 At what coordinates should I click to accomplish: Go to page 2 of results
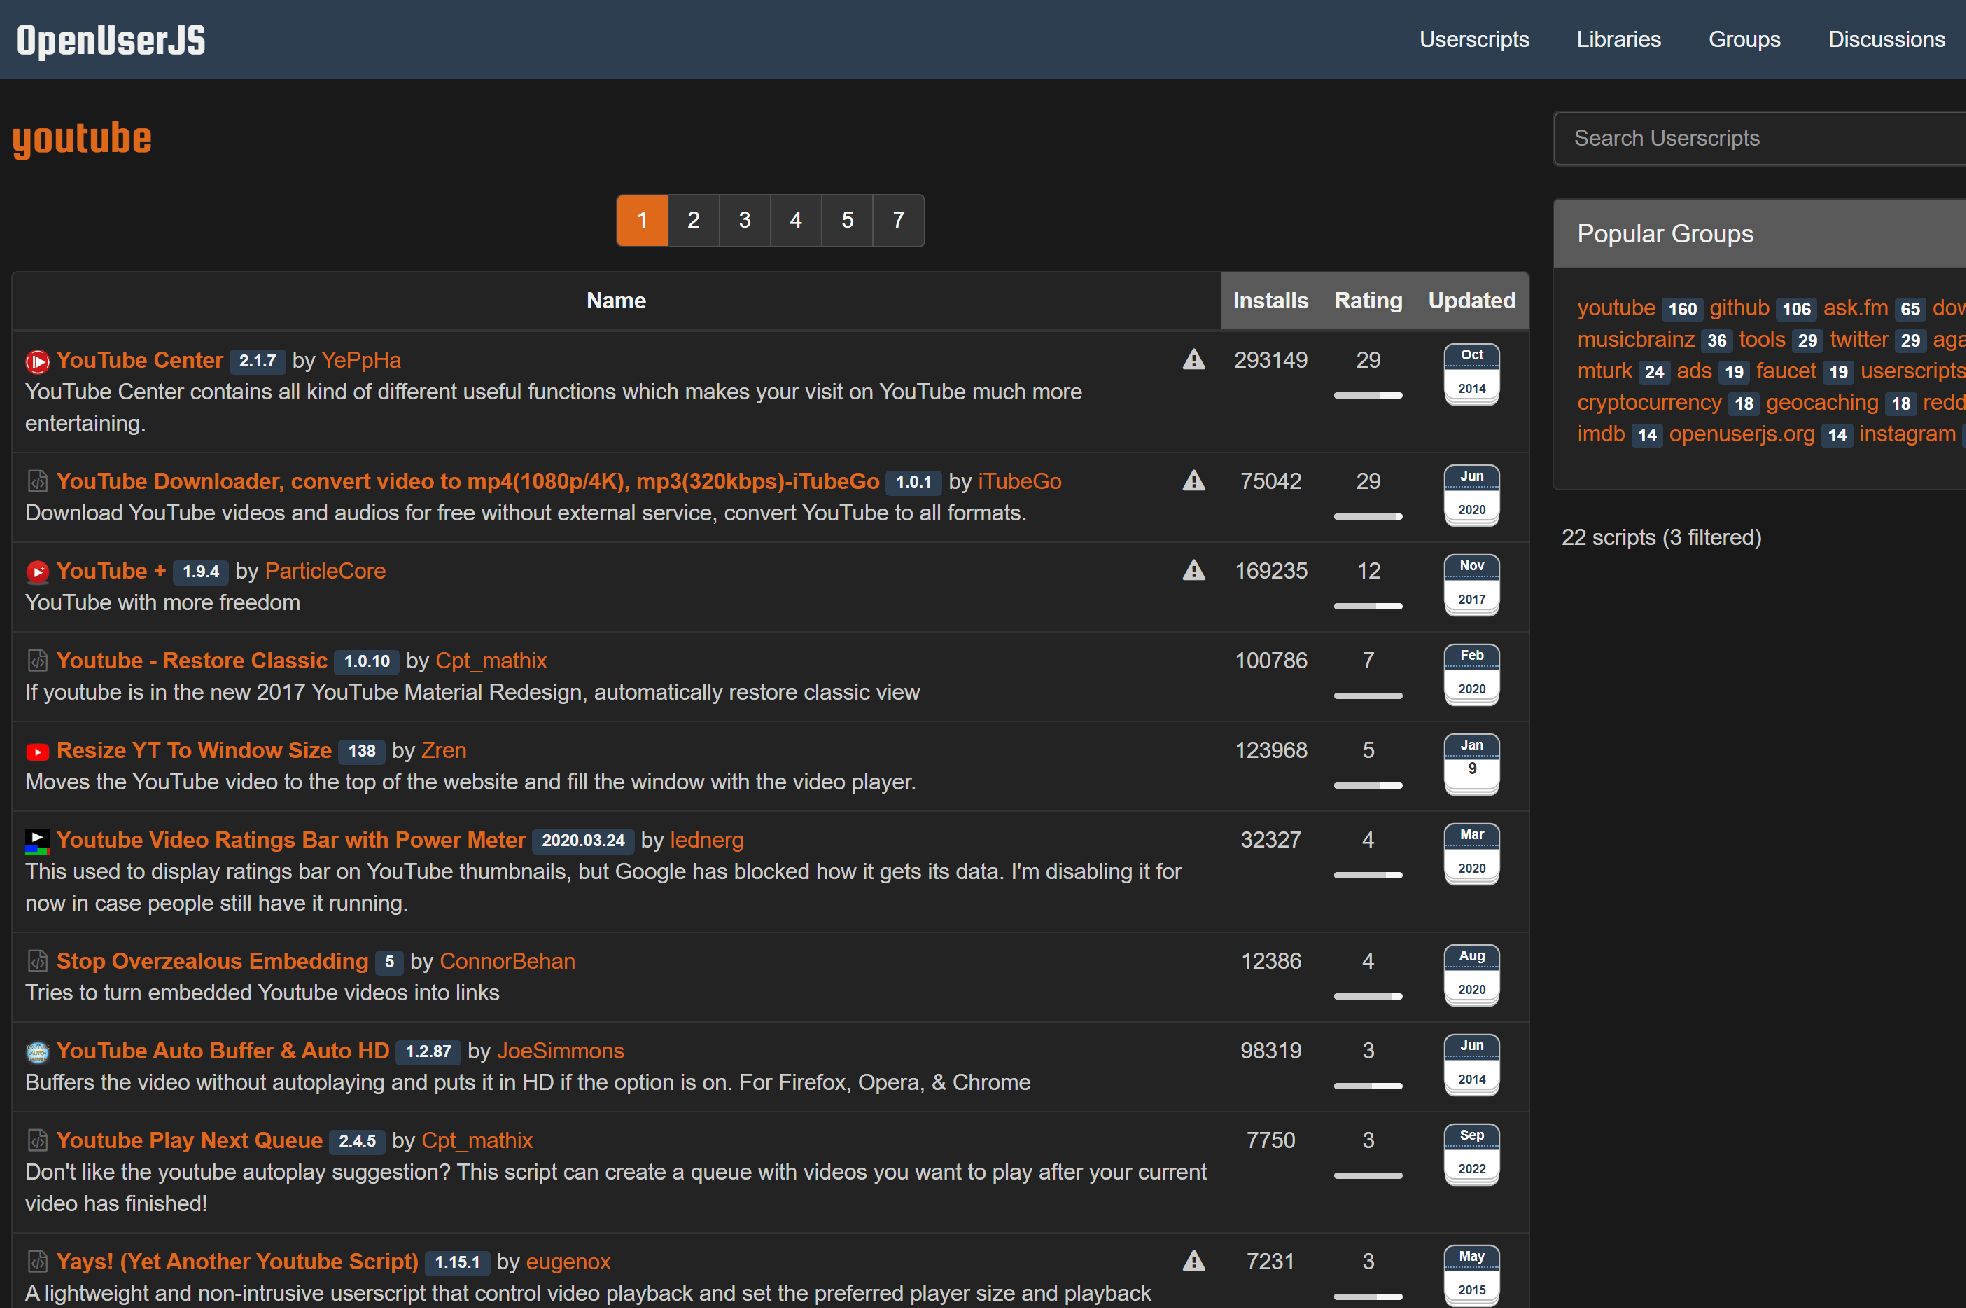point(693,220)
